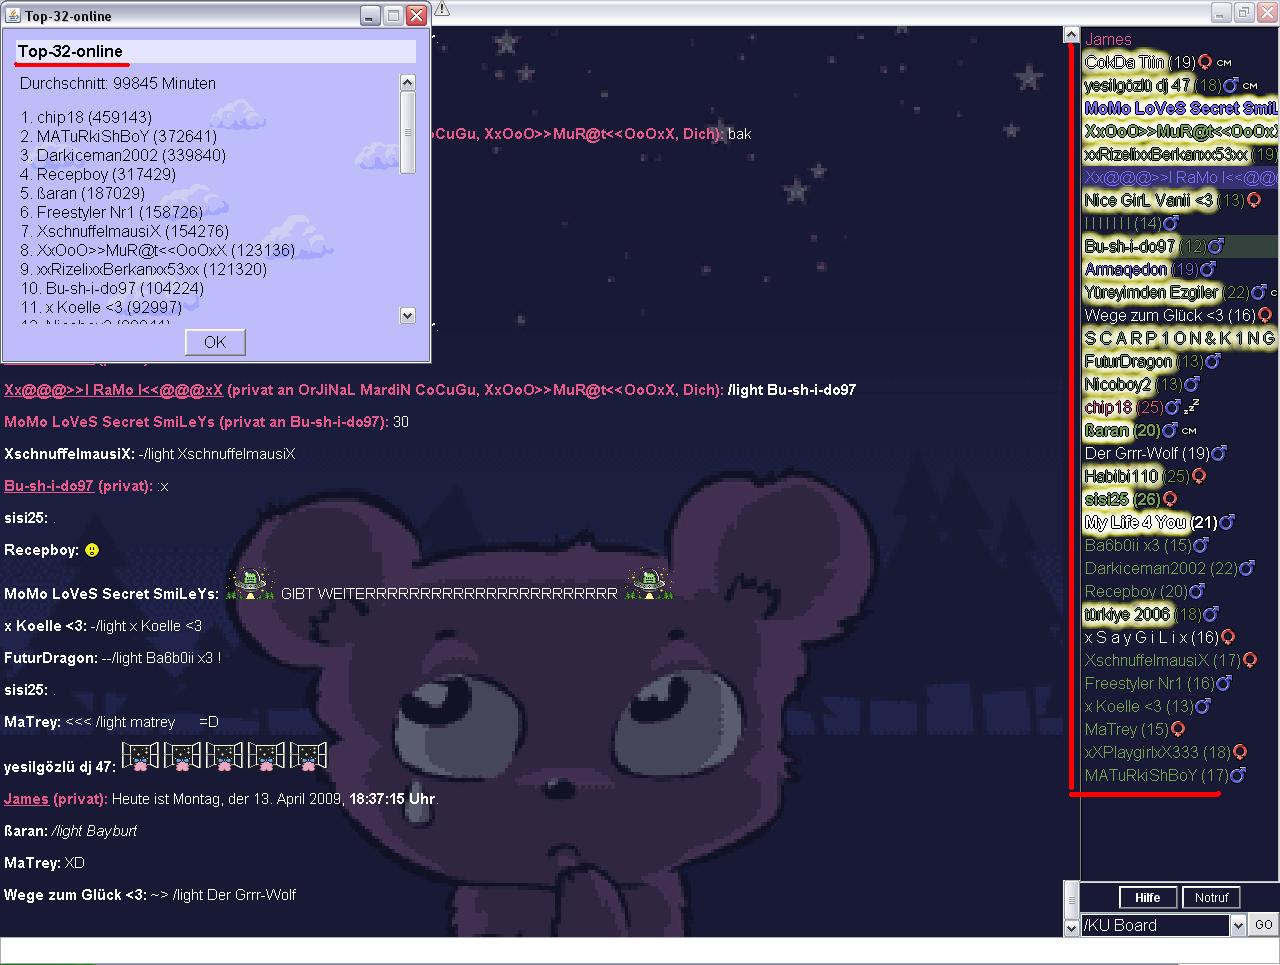
Task: Click the up arrow of the Top-32 list scrollbar
Action: (407, 82)
